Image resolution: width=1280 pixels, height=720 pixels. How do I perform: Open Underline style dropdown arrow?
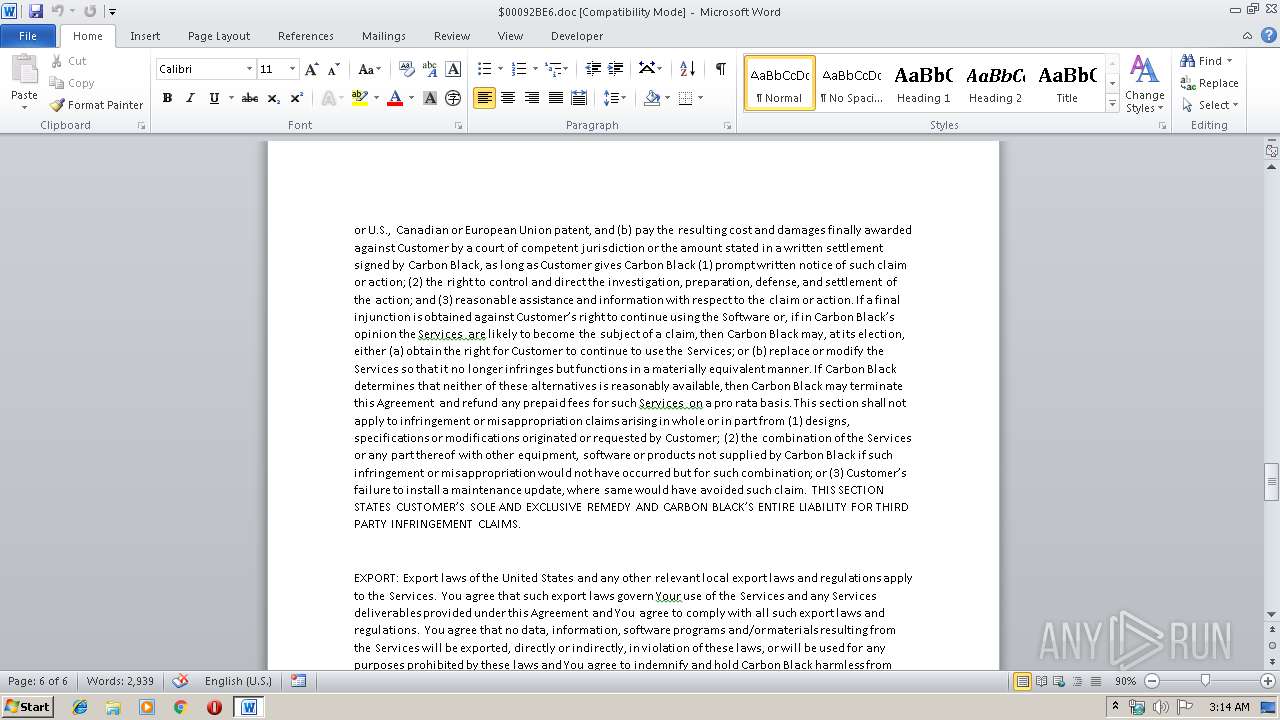231,98
